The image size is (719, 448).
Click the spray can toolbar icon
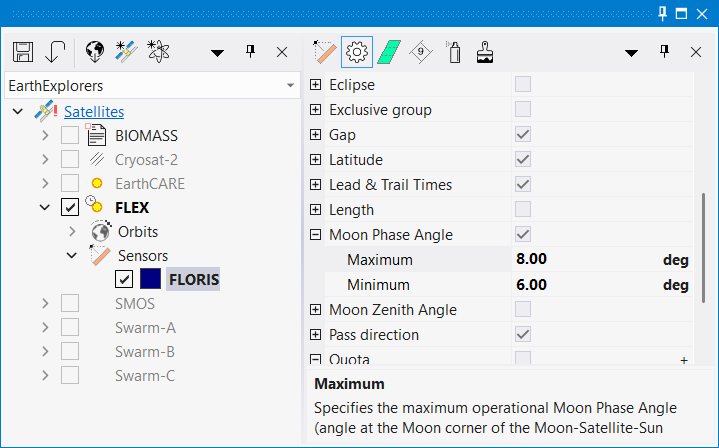(453, 52)
